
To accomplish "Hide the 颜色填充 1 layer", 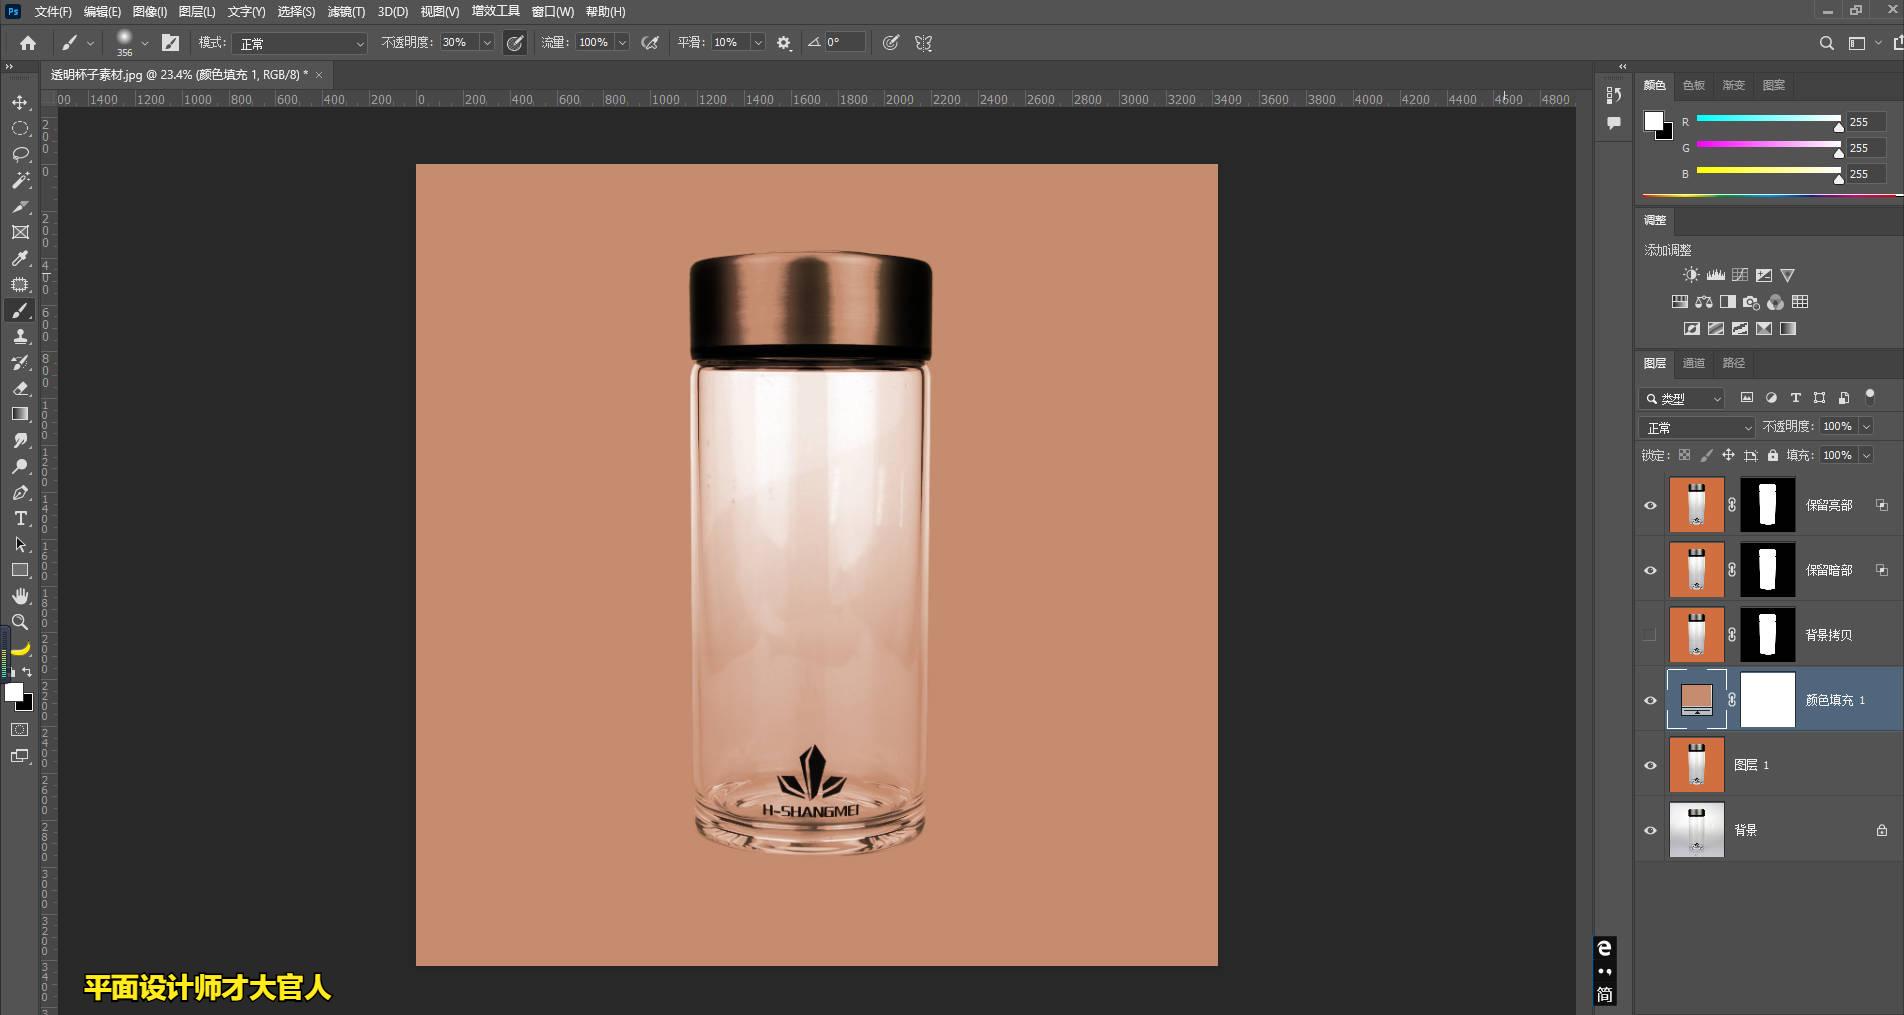I will (1651, 700).
